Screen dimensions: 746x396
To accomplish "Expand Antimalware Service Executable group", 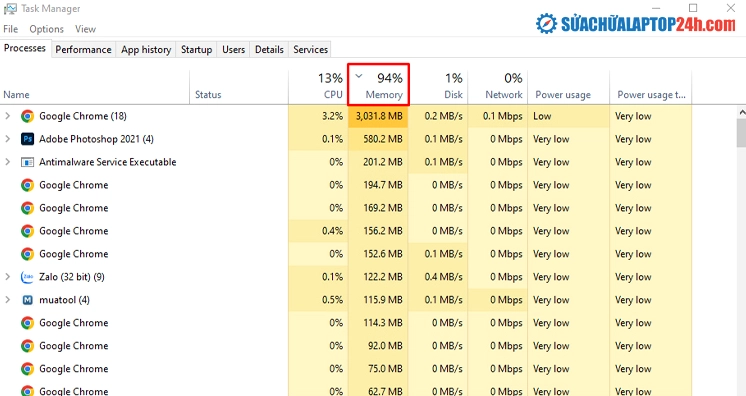I will [8, 162].
